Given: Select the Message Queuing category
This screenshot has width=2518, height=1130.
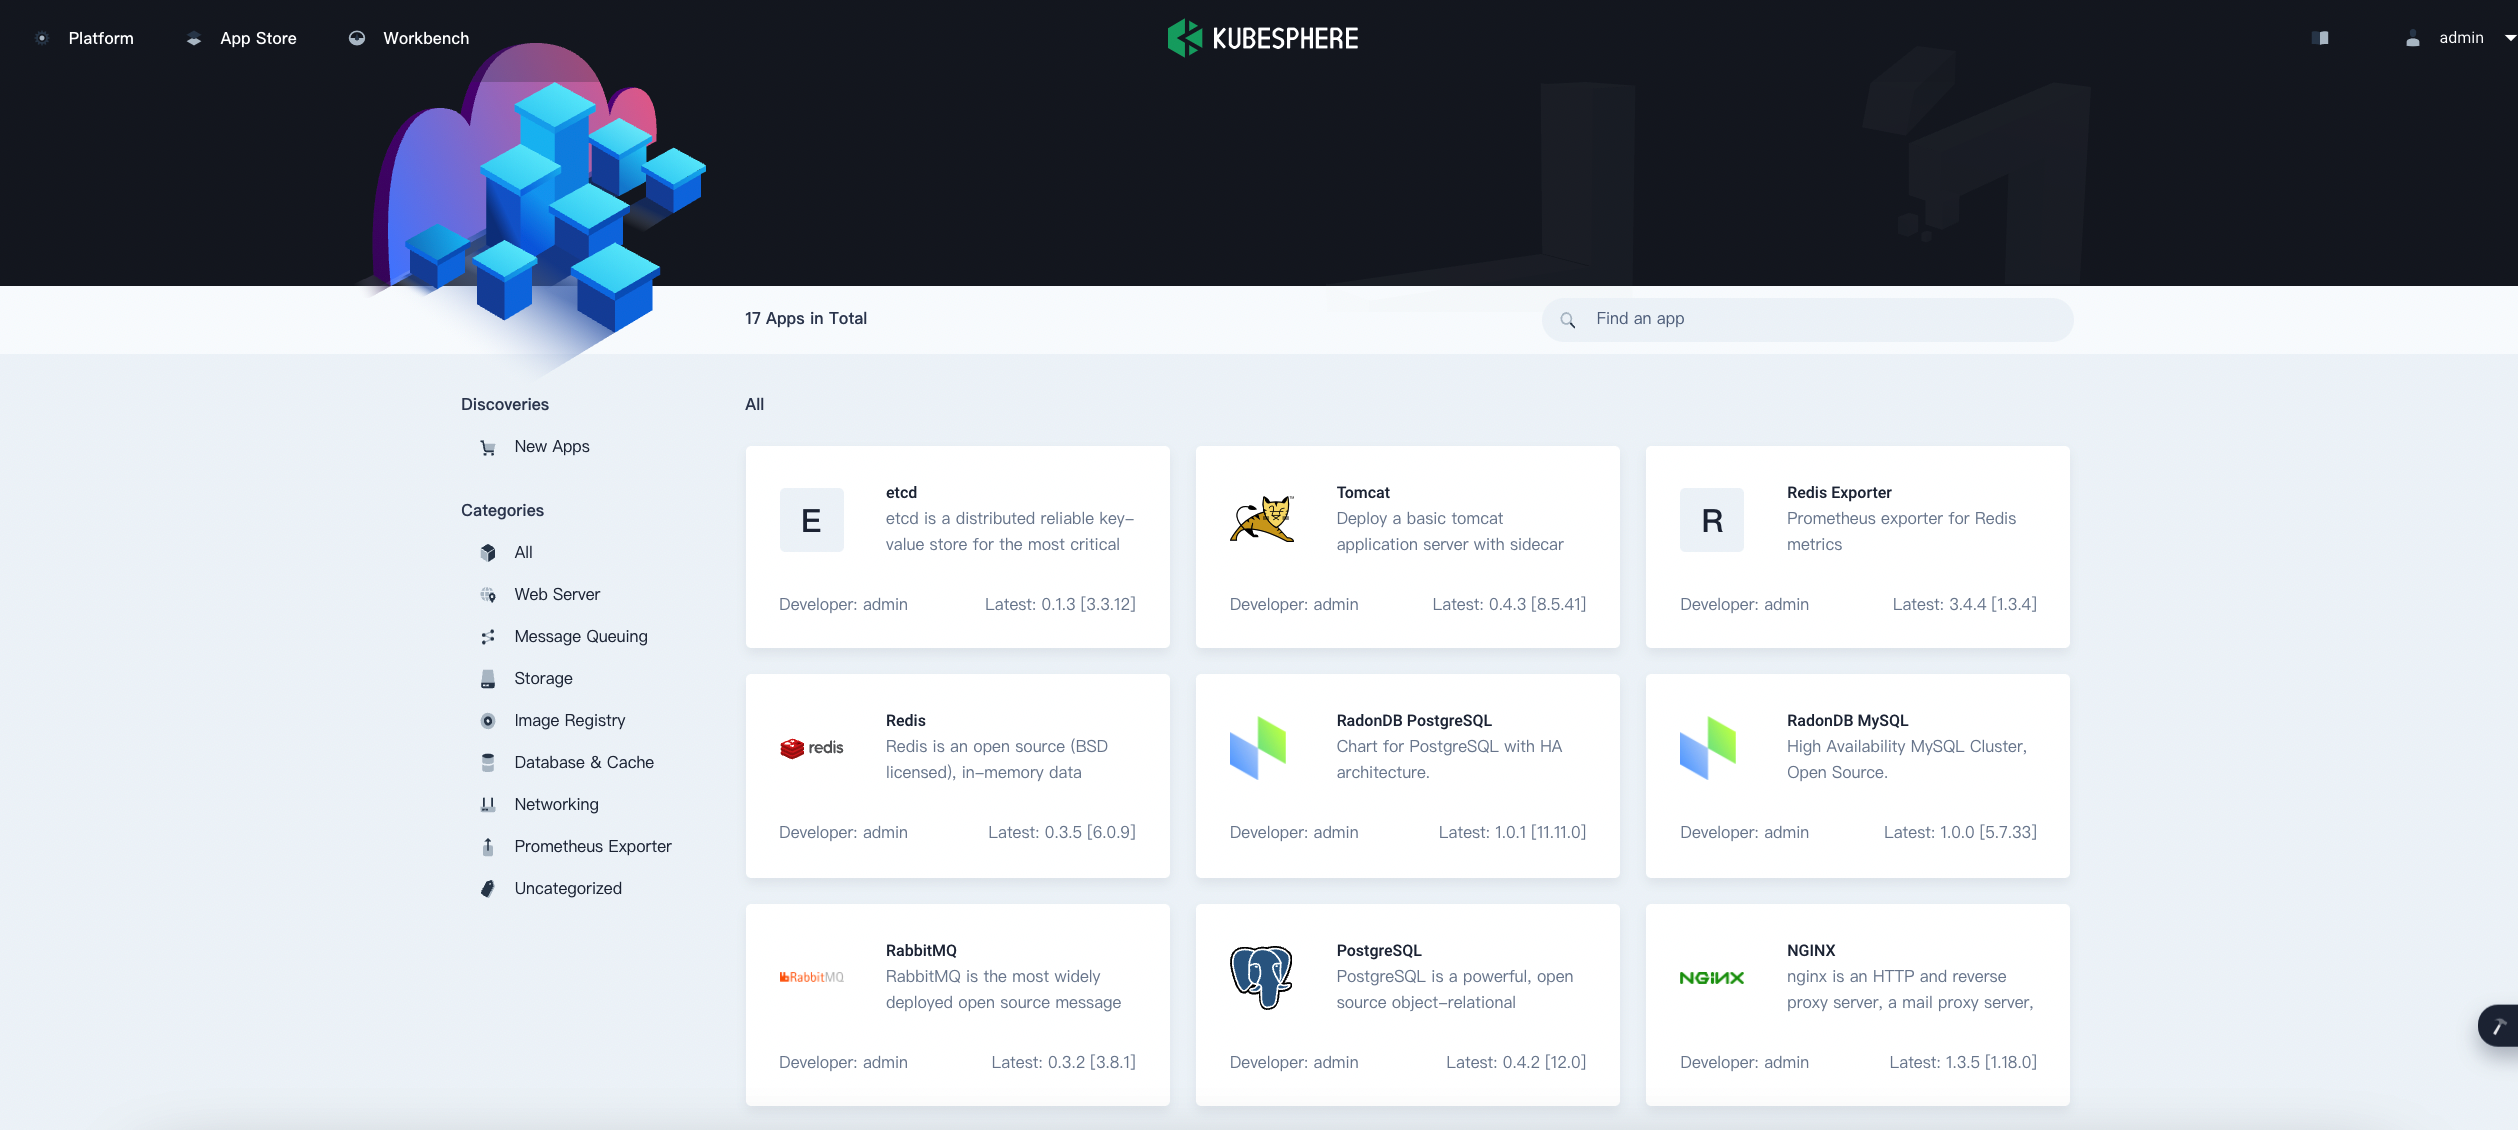Looking at the screenshot, I should tap(580, 636).
